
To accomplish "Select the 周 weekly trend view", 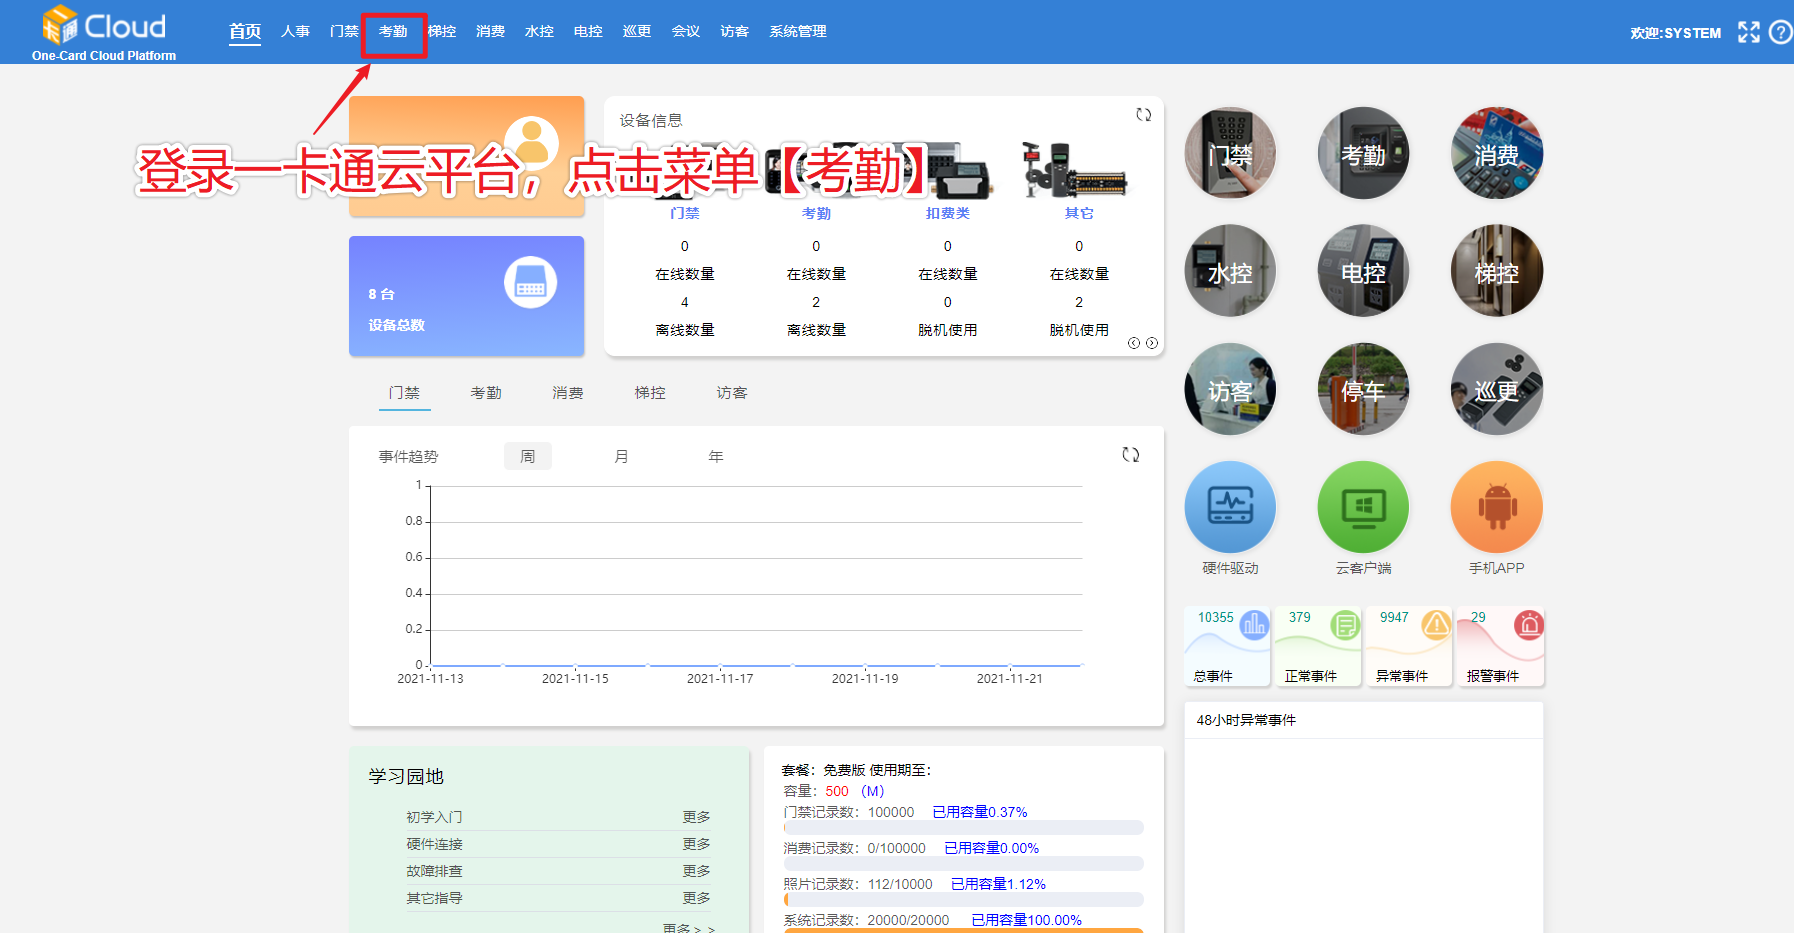I will coord(527,456).
